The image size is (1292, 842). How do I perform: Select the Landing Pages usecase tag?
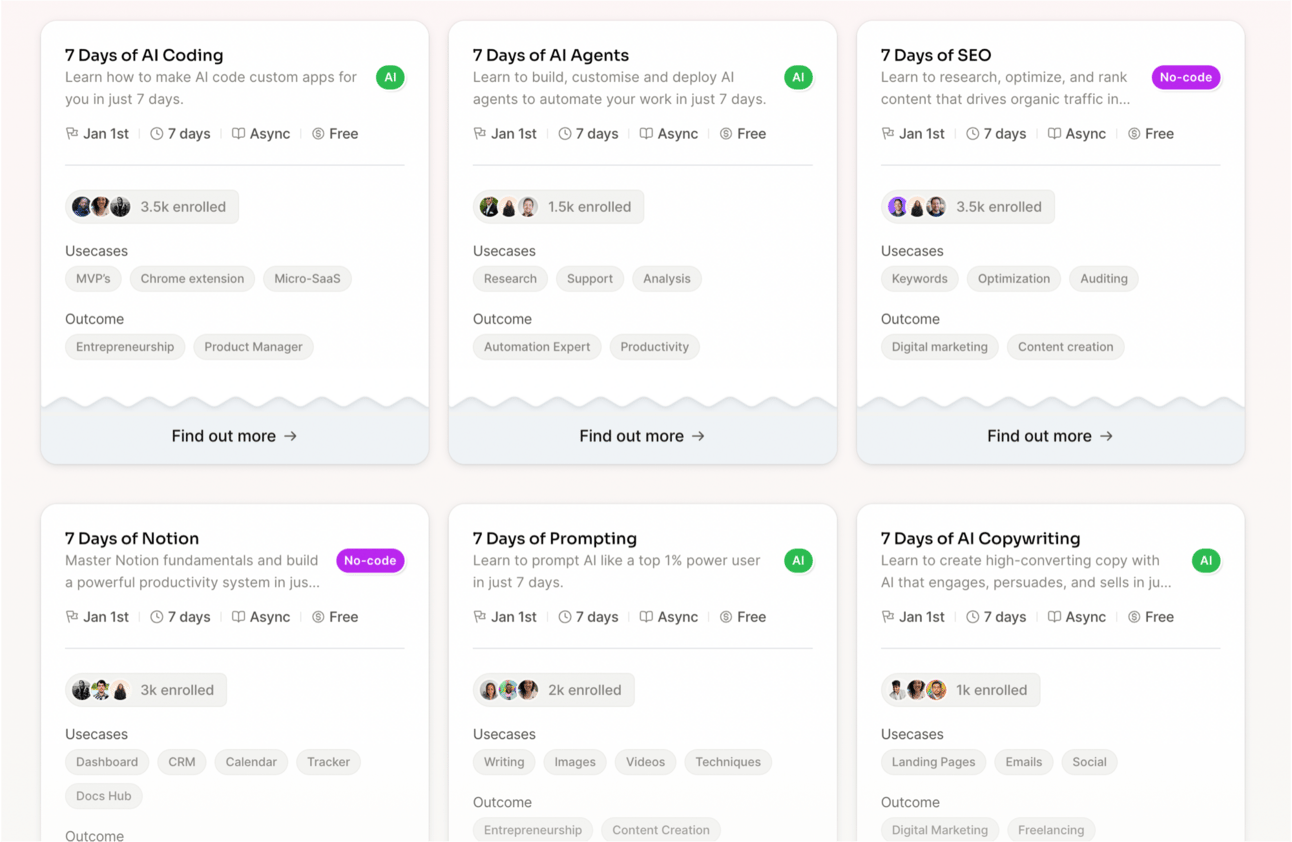933,762
